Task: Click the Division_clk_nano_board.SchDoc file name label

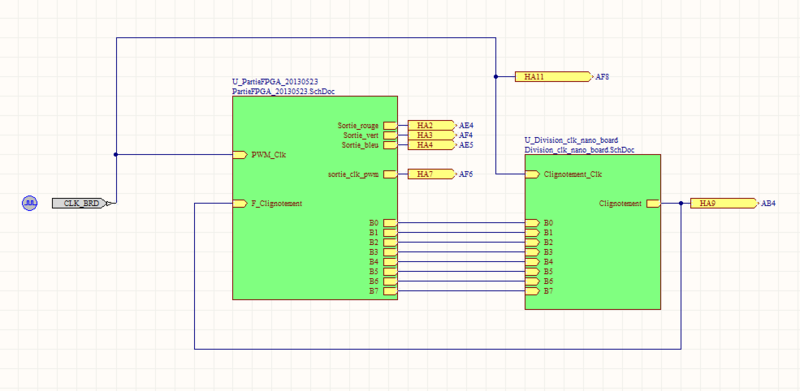Action: click(x=579, y=150)
